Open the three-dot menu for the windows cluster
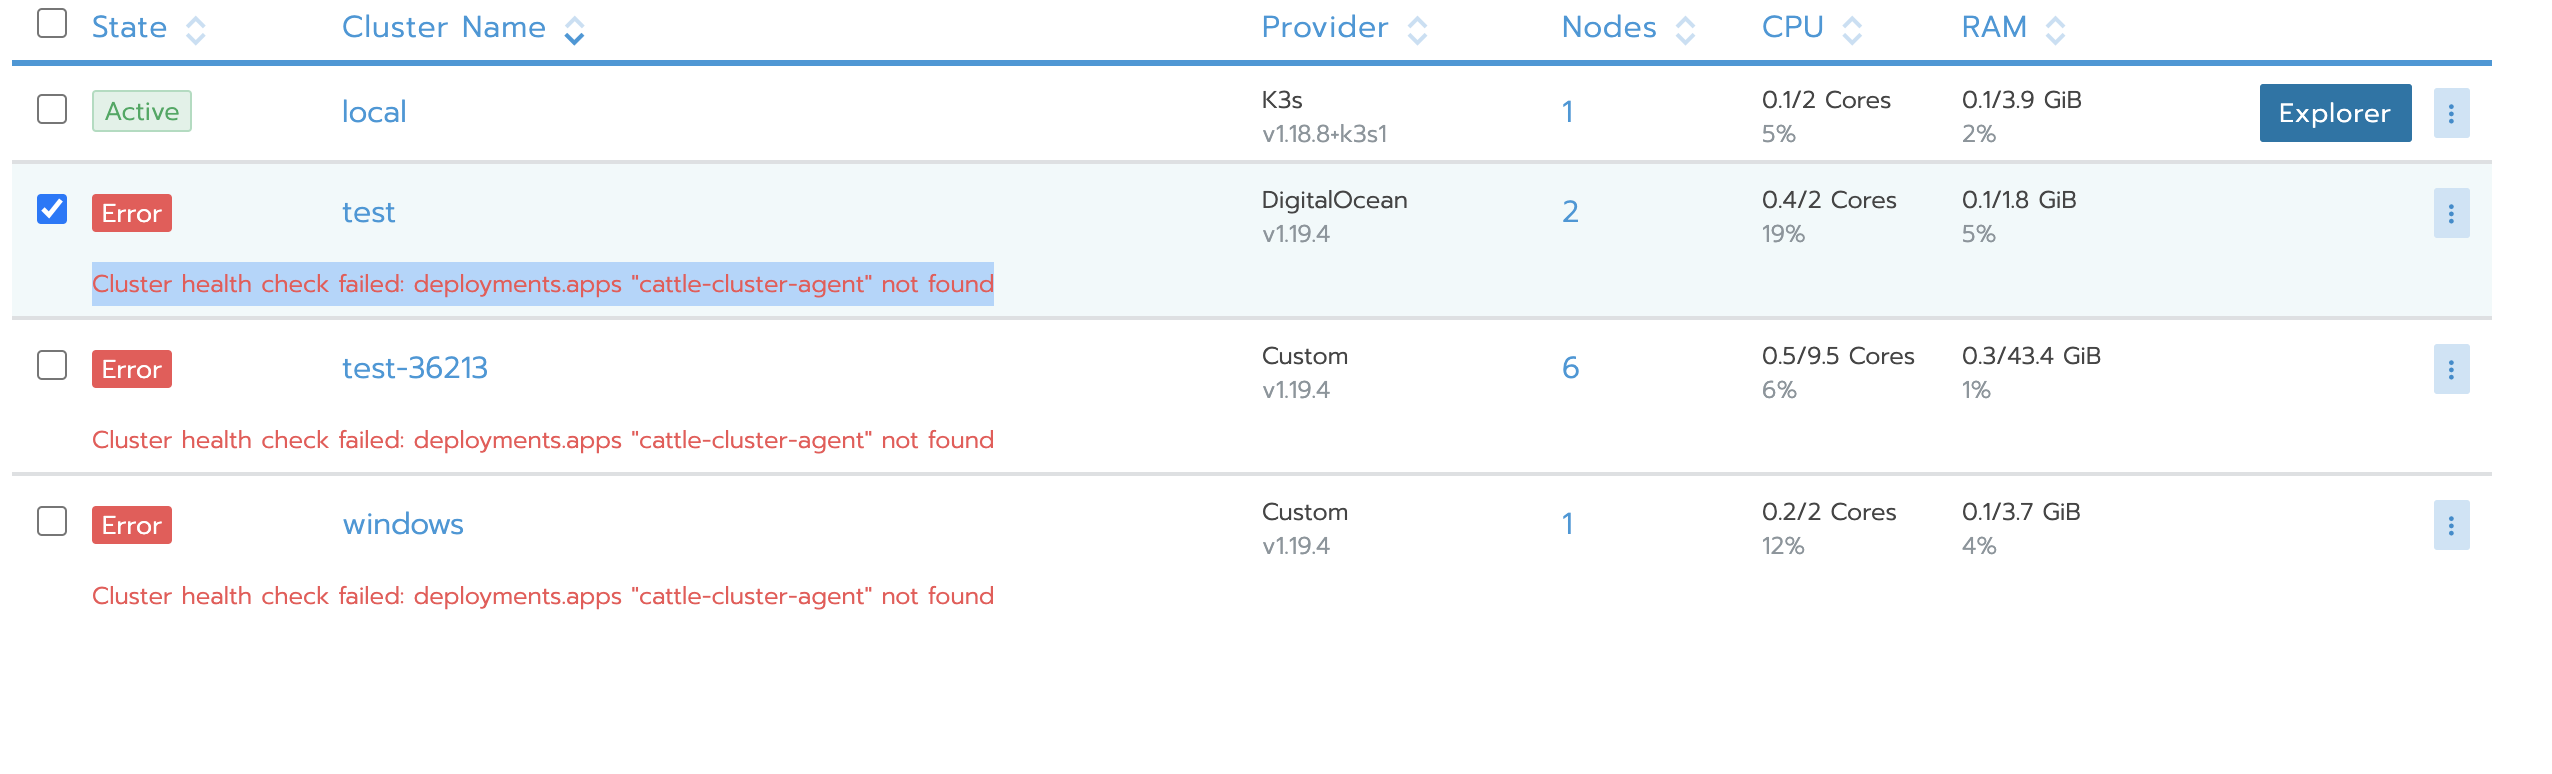This screenshot has width=2552, height=774. [2452, 525]
